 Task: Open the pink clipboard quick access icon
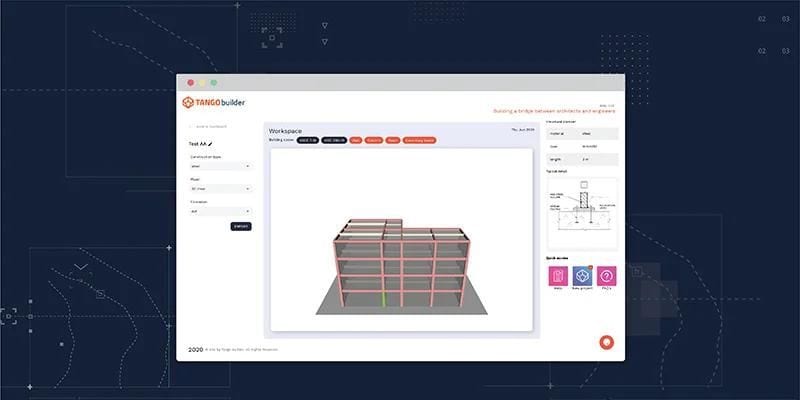click(558, 276)
